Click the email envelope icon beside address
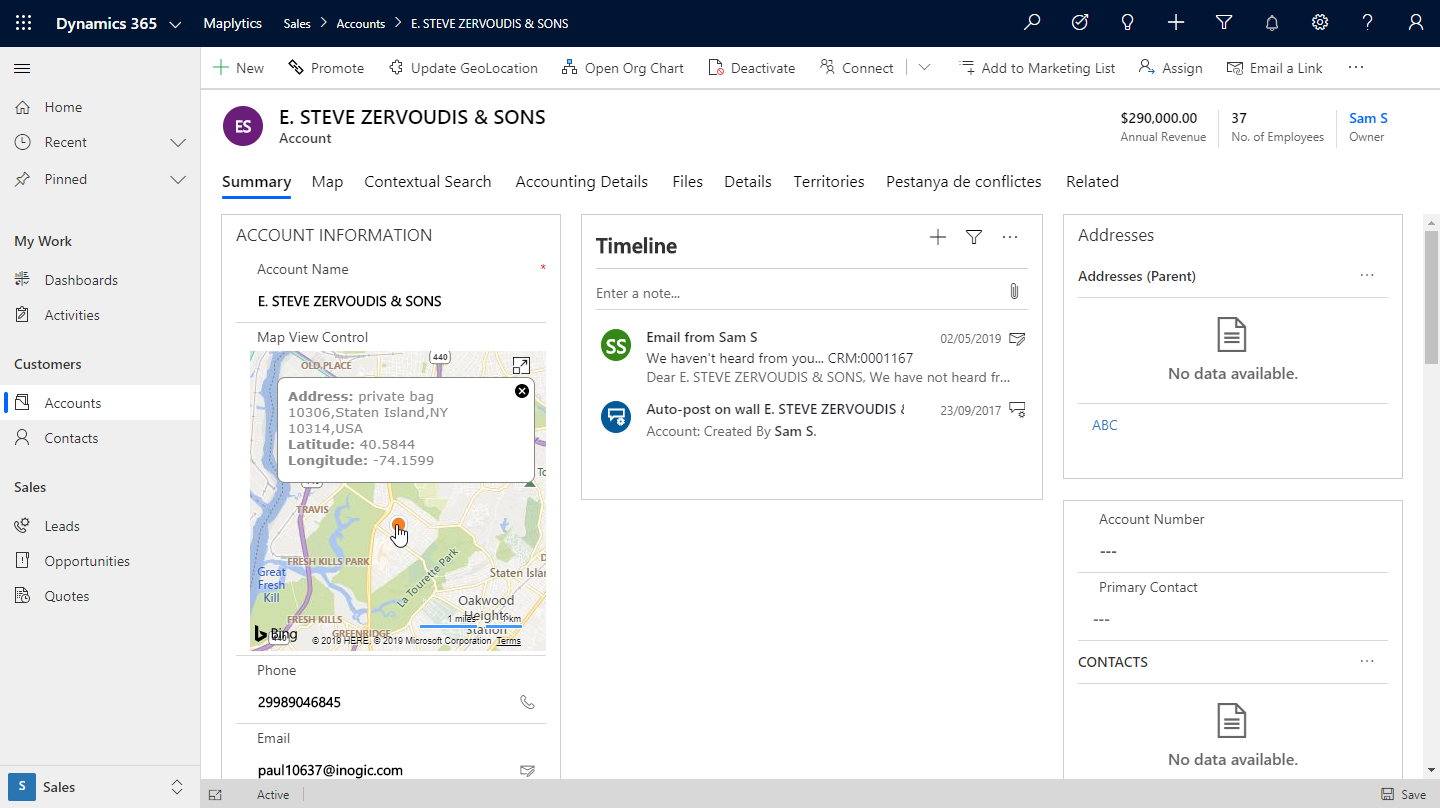1440x808 pixels. (x=528, y=770)
